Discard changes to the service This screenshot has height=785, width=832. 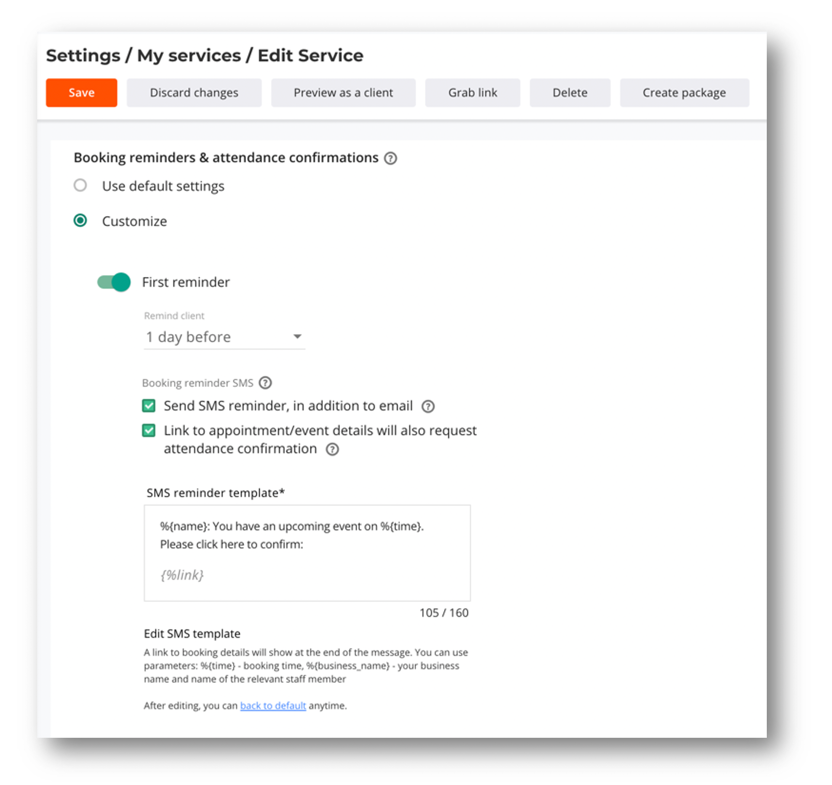pos(194,92)
